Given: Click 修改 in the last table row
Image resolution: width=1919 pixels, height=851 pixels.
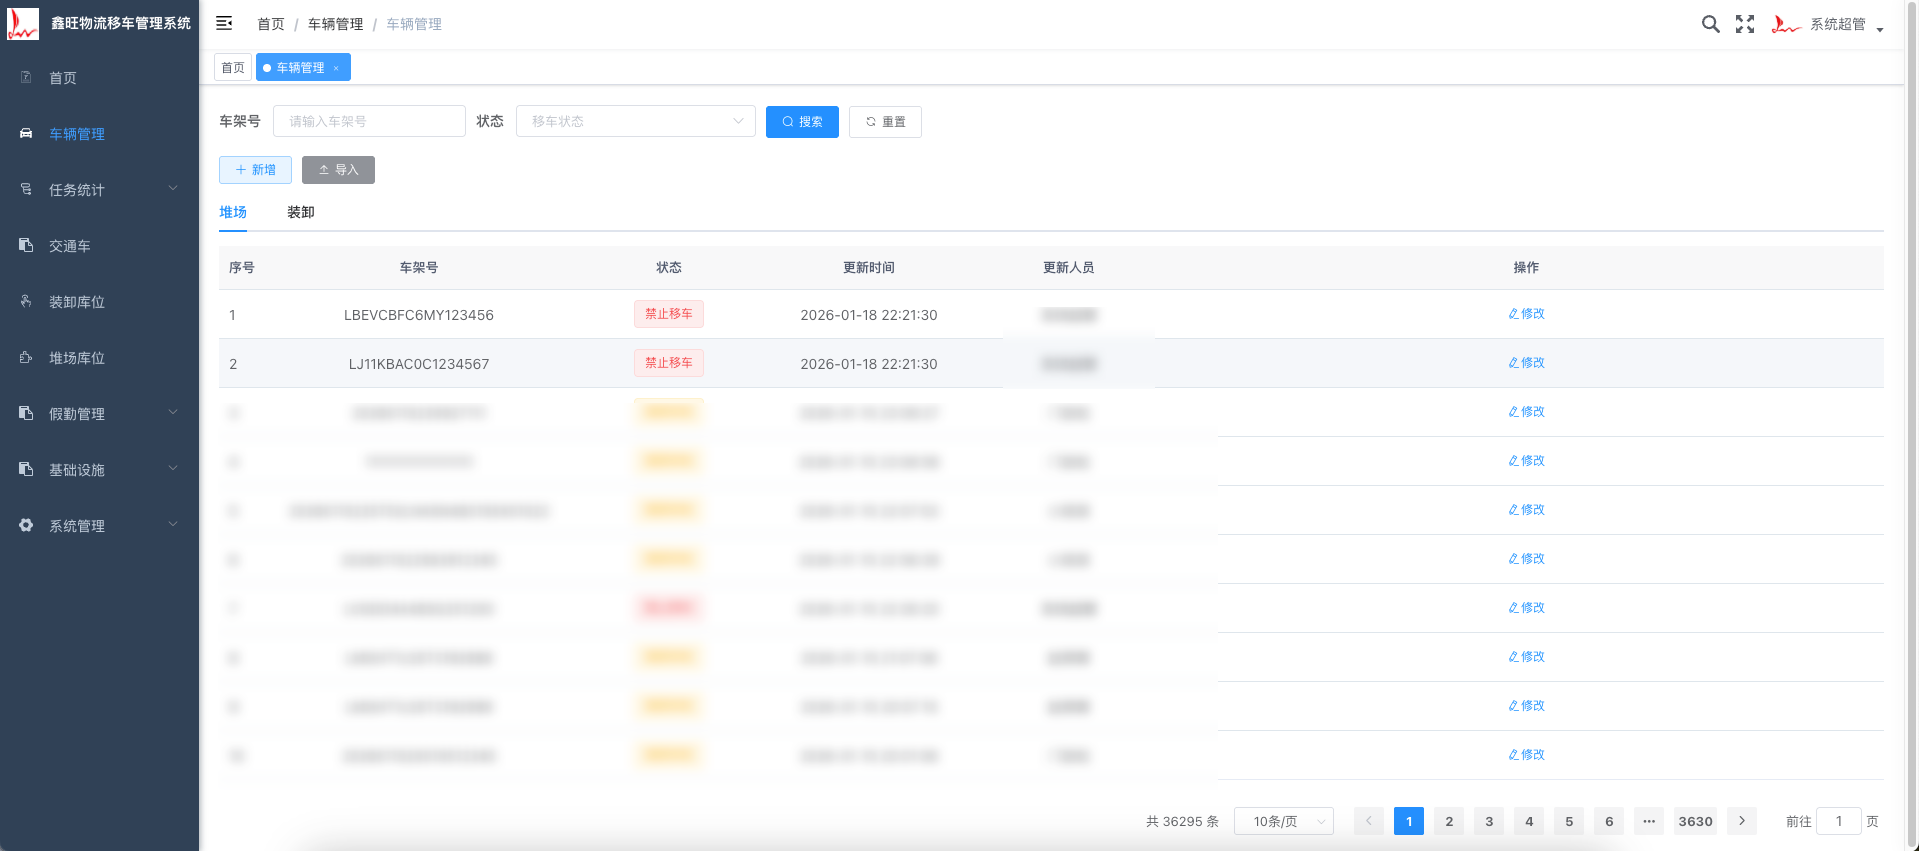Looking at the screenshot, I should pos(1526,755).
